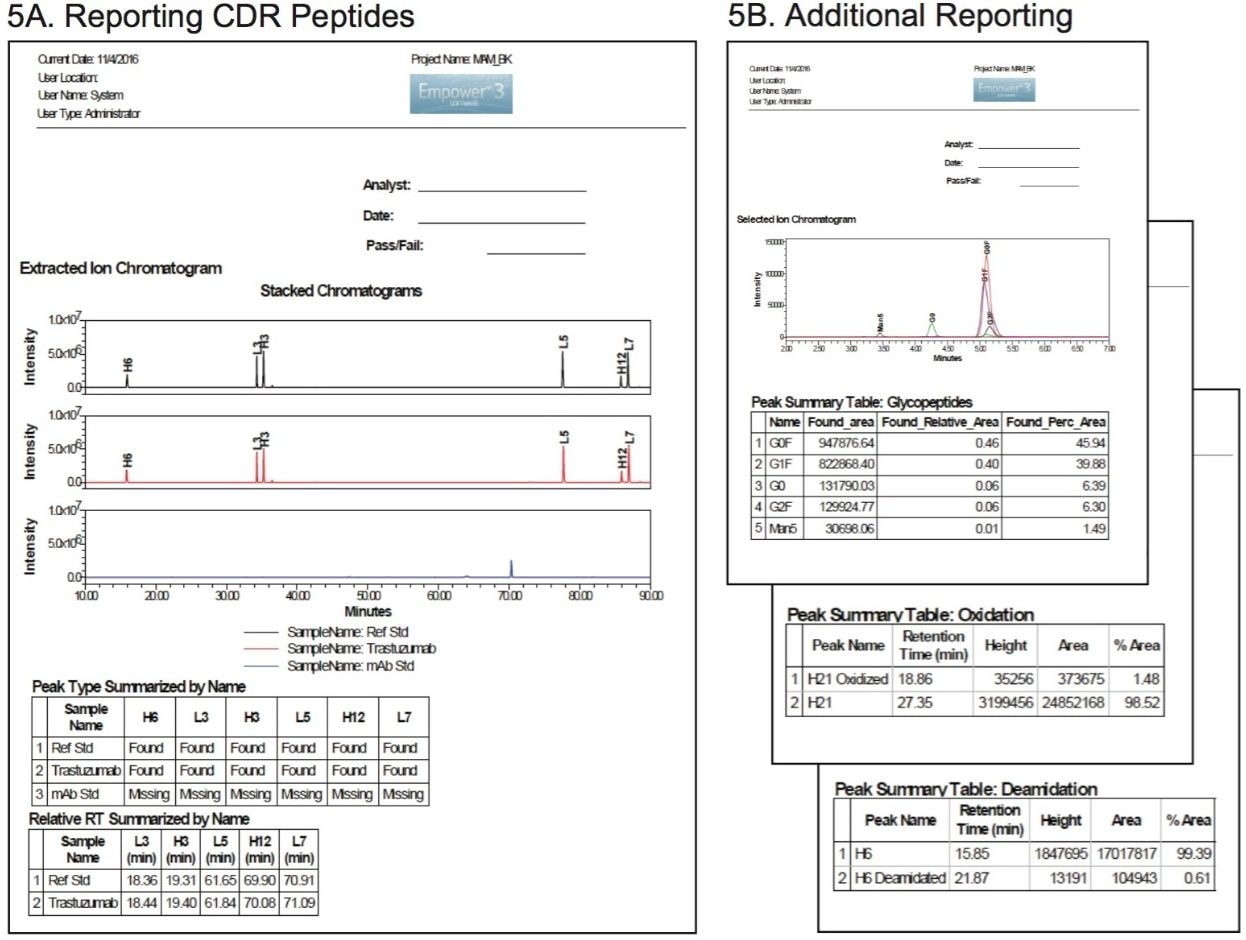
Task: Click the 3199456 height value for H21
Action: pos(1004,703)
